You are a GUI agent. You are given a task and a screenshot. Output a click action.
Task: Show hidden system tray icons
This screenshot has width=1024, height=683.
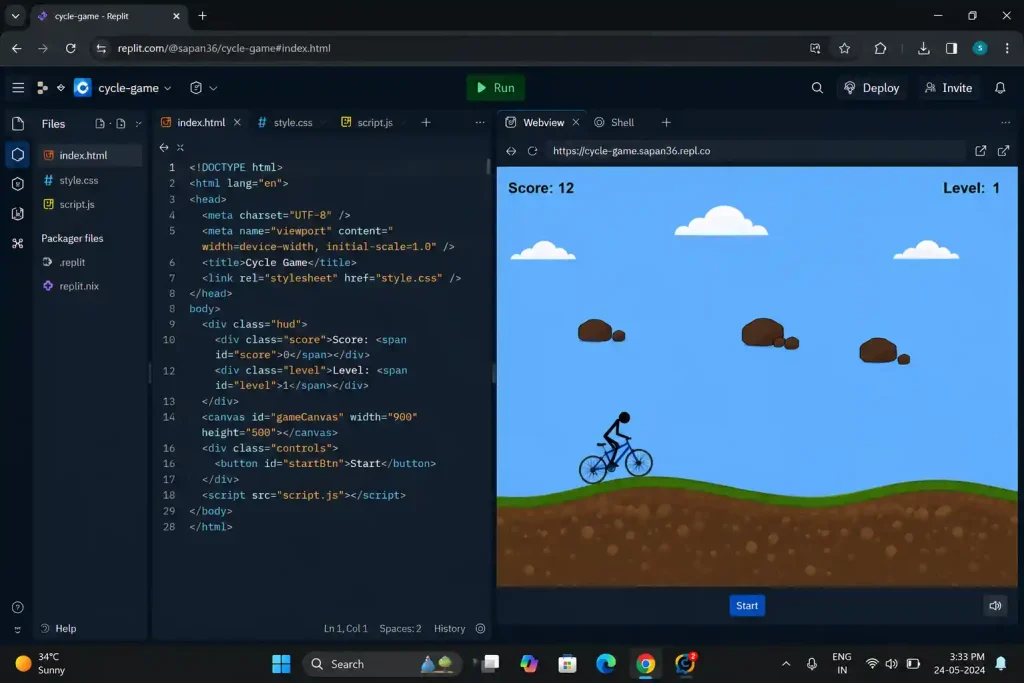tap(786, 664)
